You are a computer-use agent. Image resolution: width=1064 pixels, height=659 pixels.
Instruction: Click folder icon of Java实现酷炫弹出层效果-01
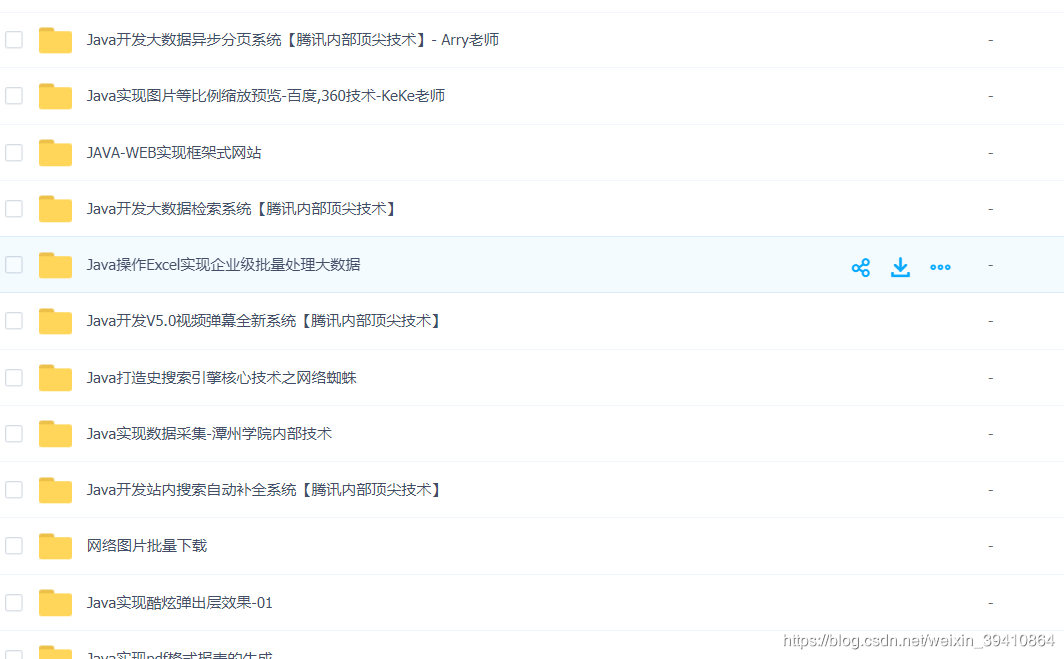(56, 603)
